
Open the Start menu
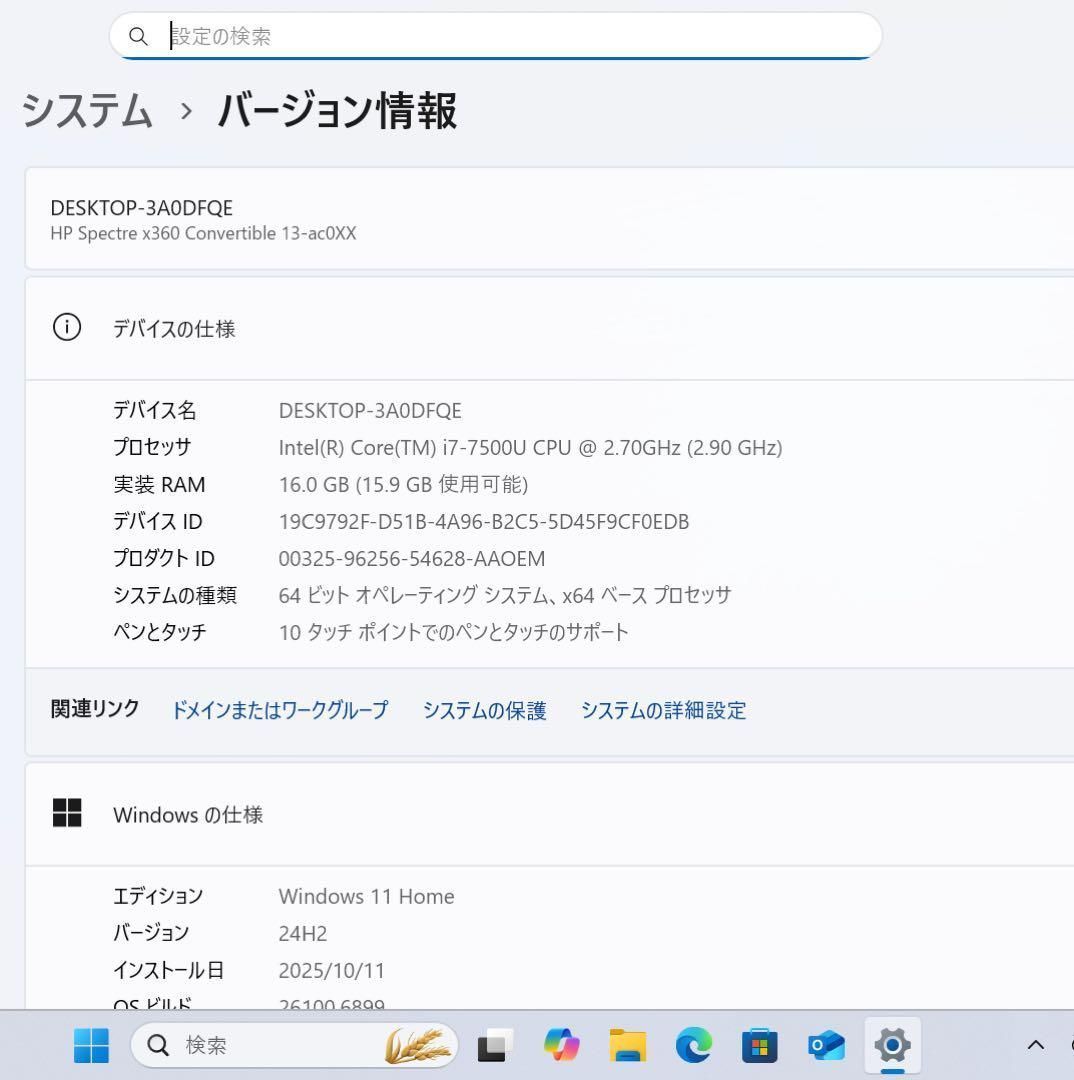(x=91, y=1045)
